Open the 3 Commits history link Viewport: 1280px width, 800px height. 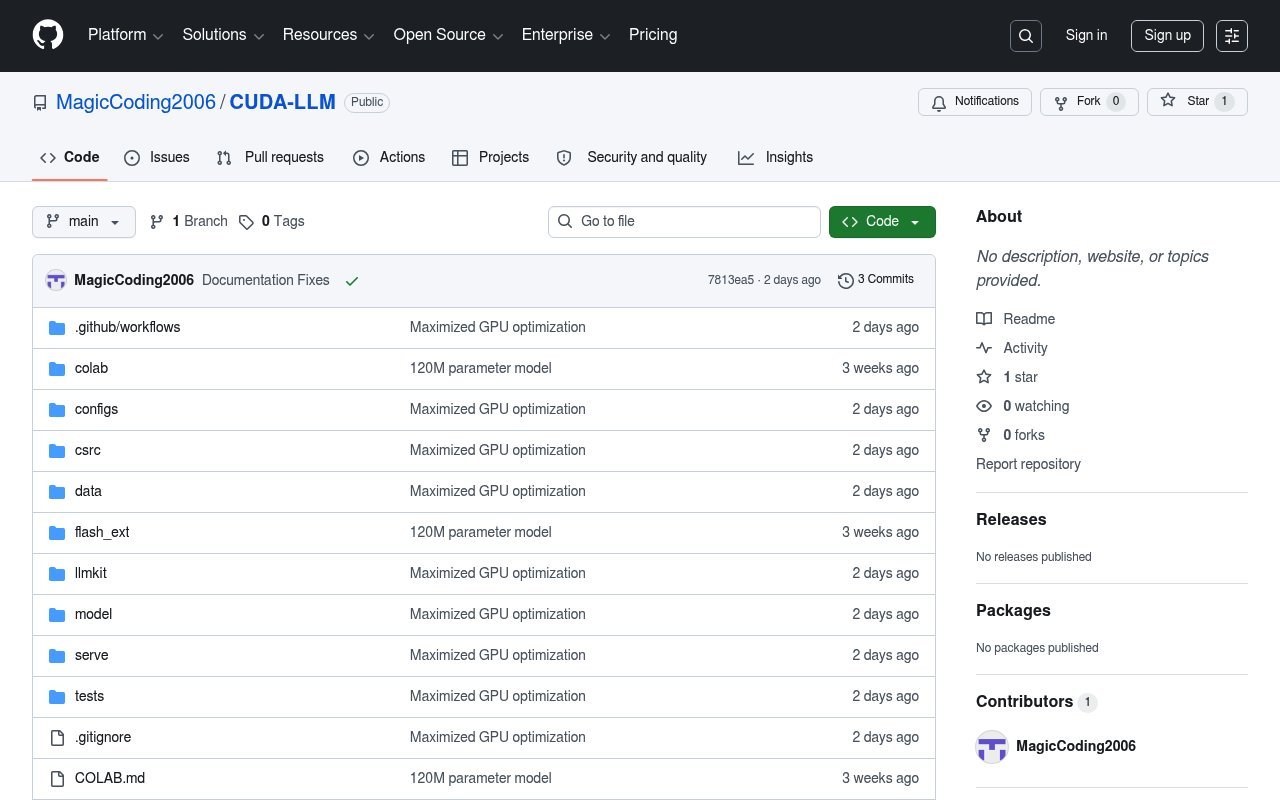pyautogui.click(x=876, y=280)
